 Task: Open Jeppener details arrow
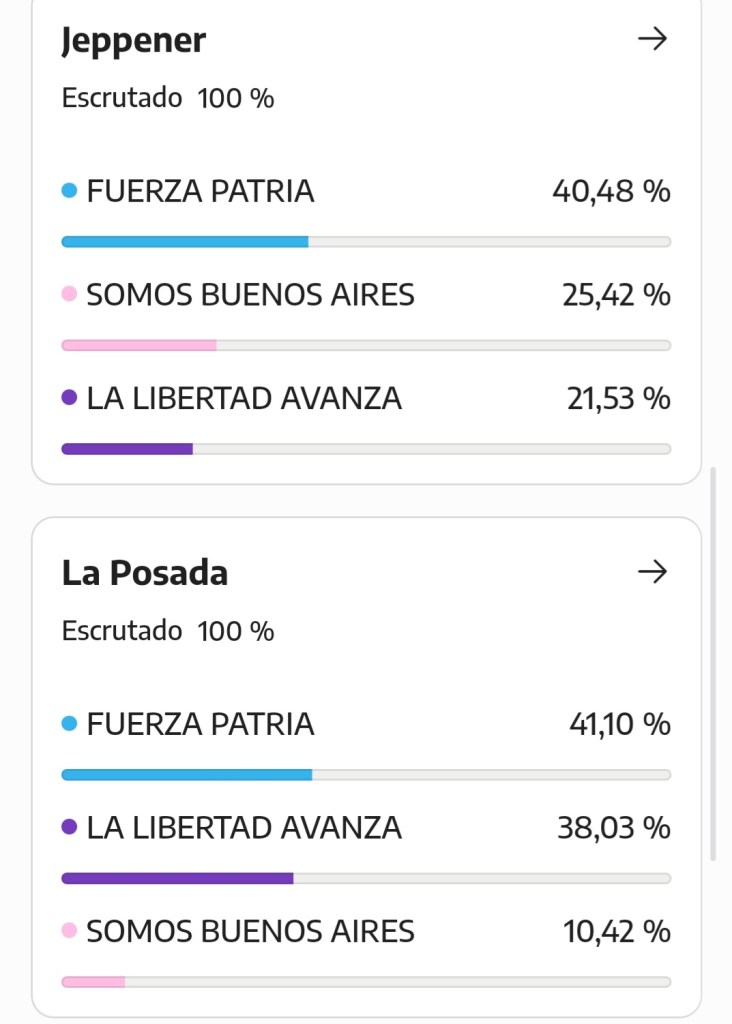(x=652, y=40)
